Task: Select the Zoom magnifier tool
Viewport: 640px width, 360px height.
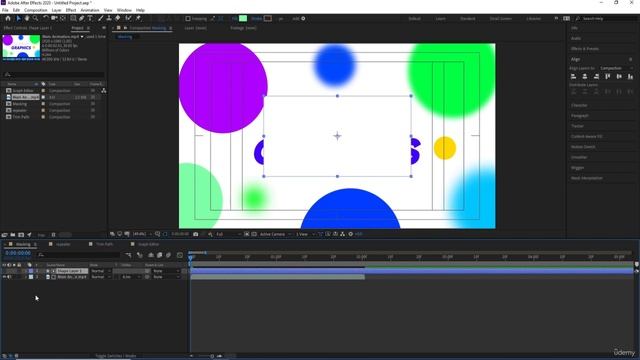Action: (x=36, y=18)
